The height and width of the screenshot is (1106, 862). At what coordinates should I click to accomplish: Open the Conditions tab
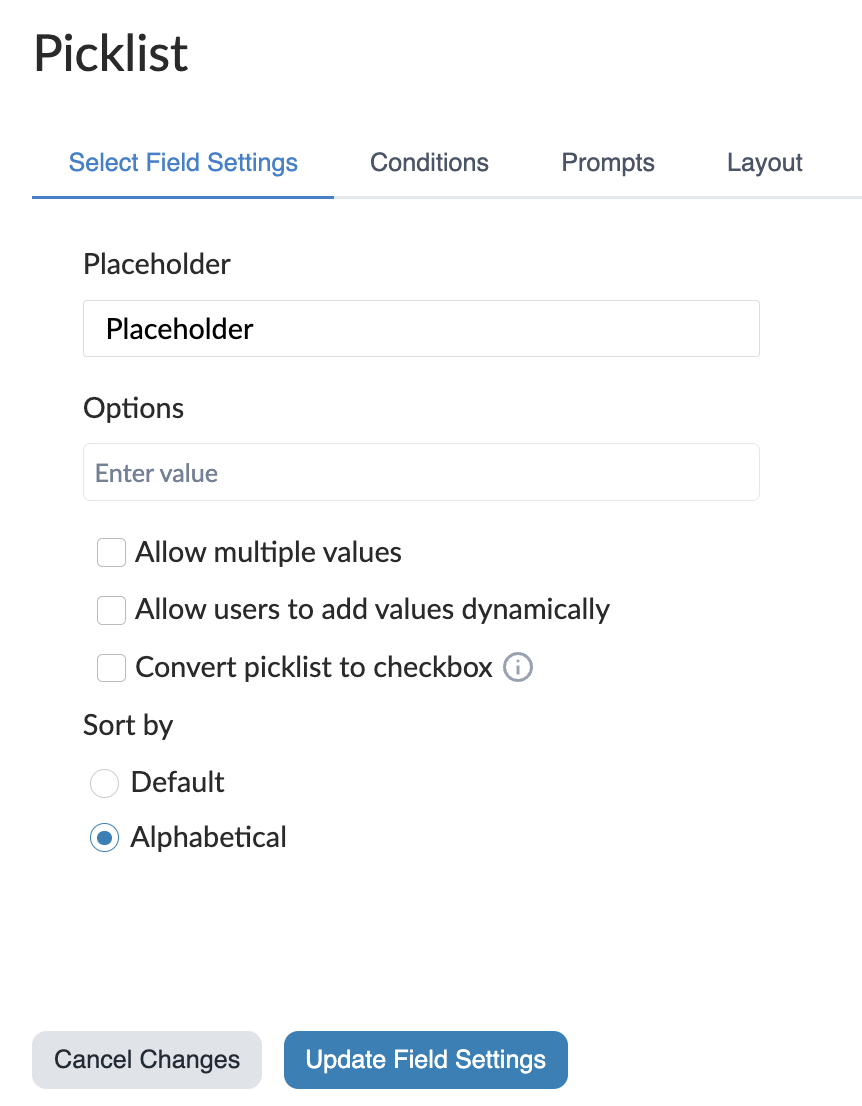429,163
